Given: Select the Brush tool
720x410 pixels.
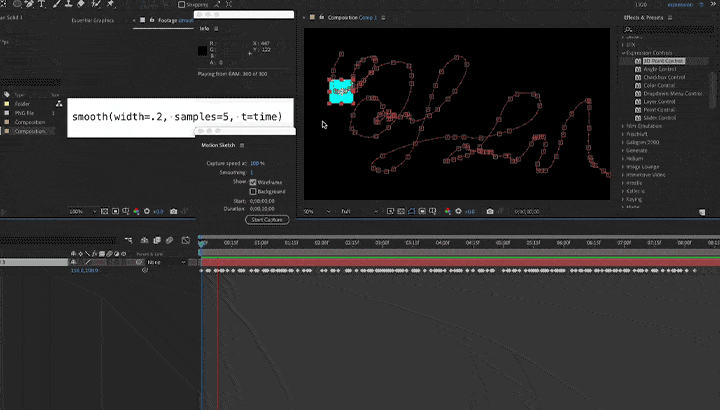Looking at the screenshot, I should (x=57, y=4).
